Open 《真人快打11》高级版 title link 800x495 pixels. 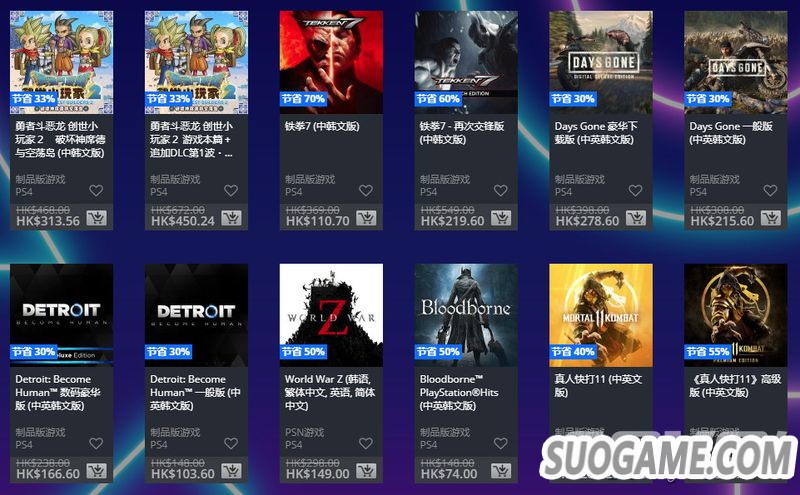pos(735,386)
